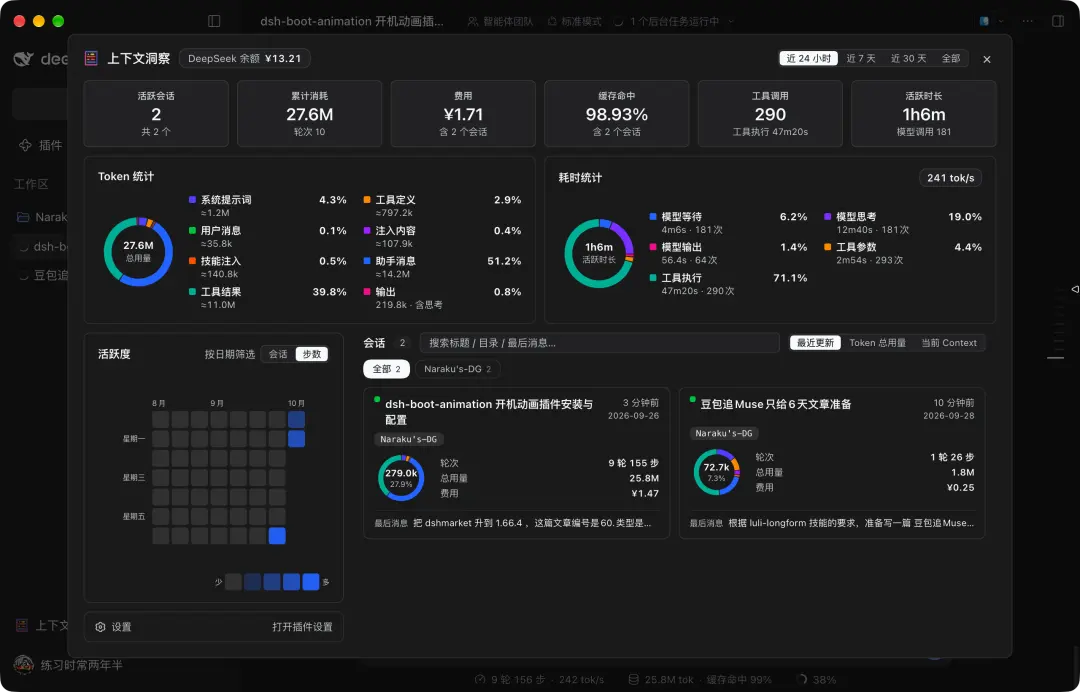Sort sessions by 当前 Context

point(949,343)
